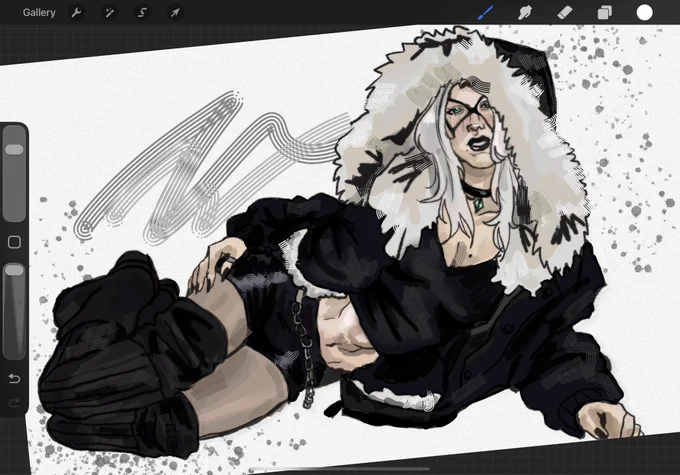Adjust the brush size slider
The height and width of the screenshot is (475, 680).
pos(14,174)
